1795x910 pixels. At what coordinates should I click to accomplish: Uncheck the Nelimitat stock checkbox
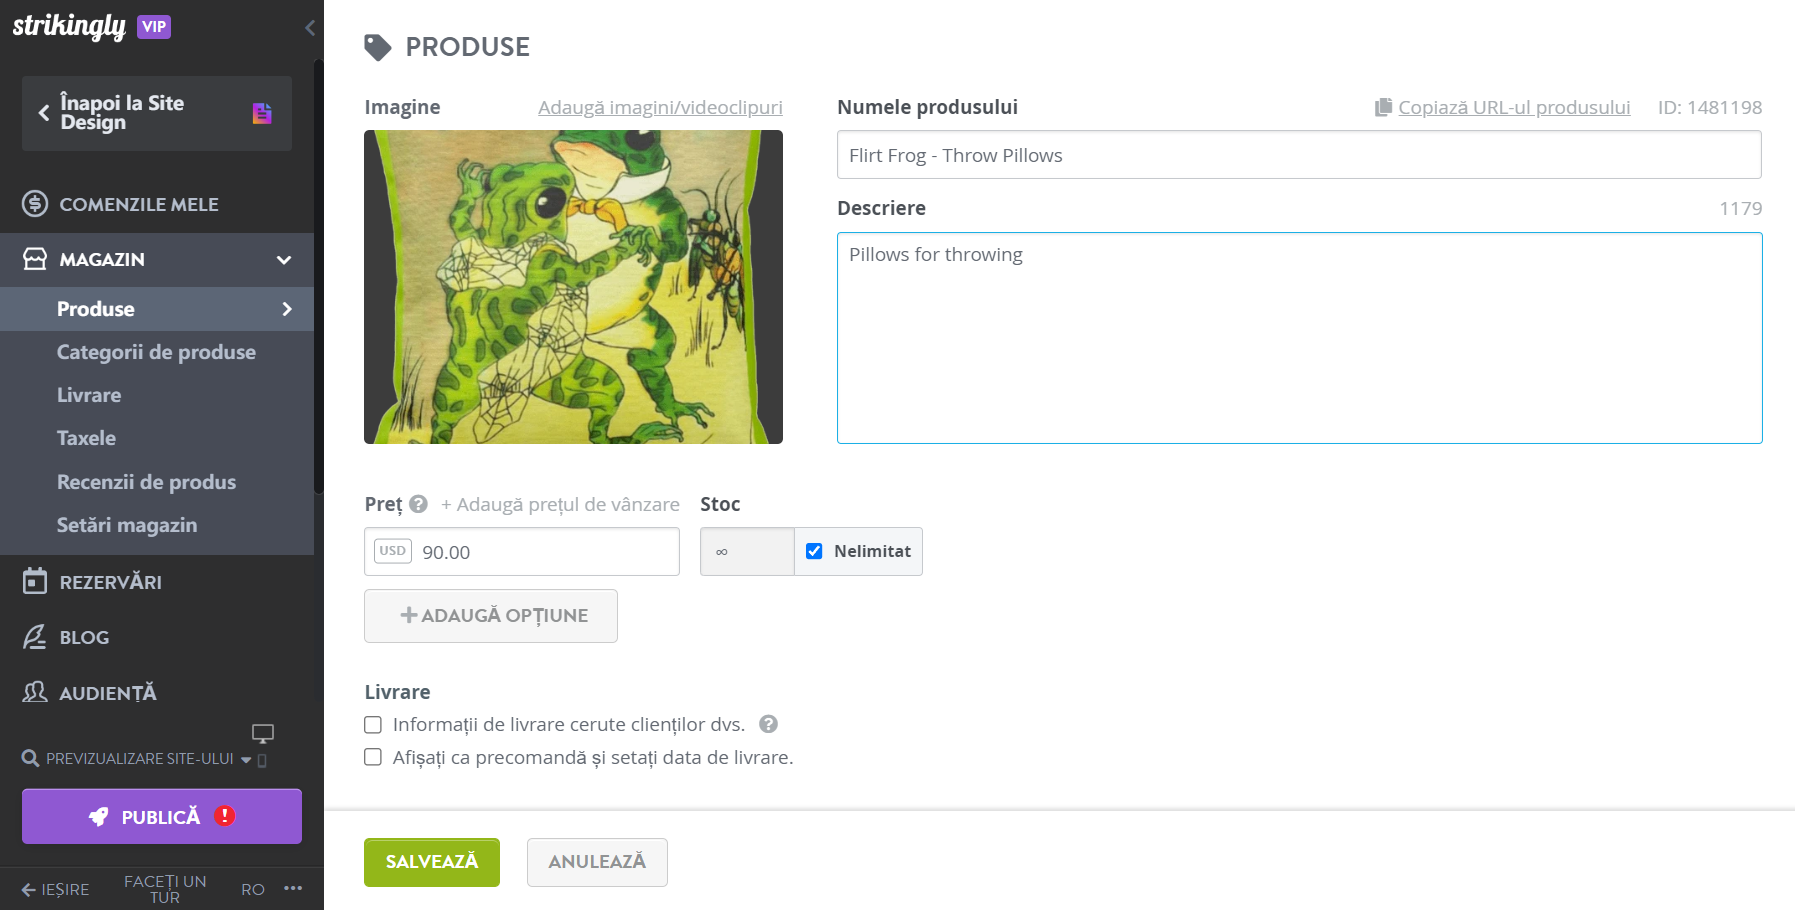(814, 551)
